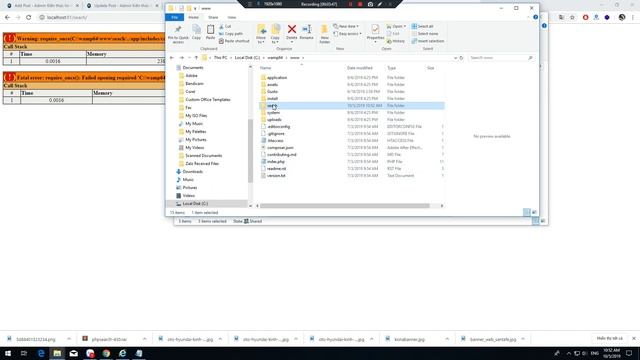This screenshot has height=360, width=640.
Task: Select composer.json file
Action: click(x=280, y=147)
